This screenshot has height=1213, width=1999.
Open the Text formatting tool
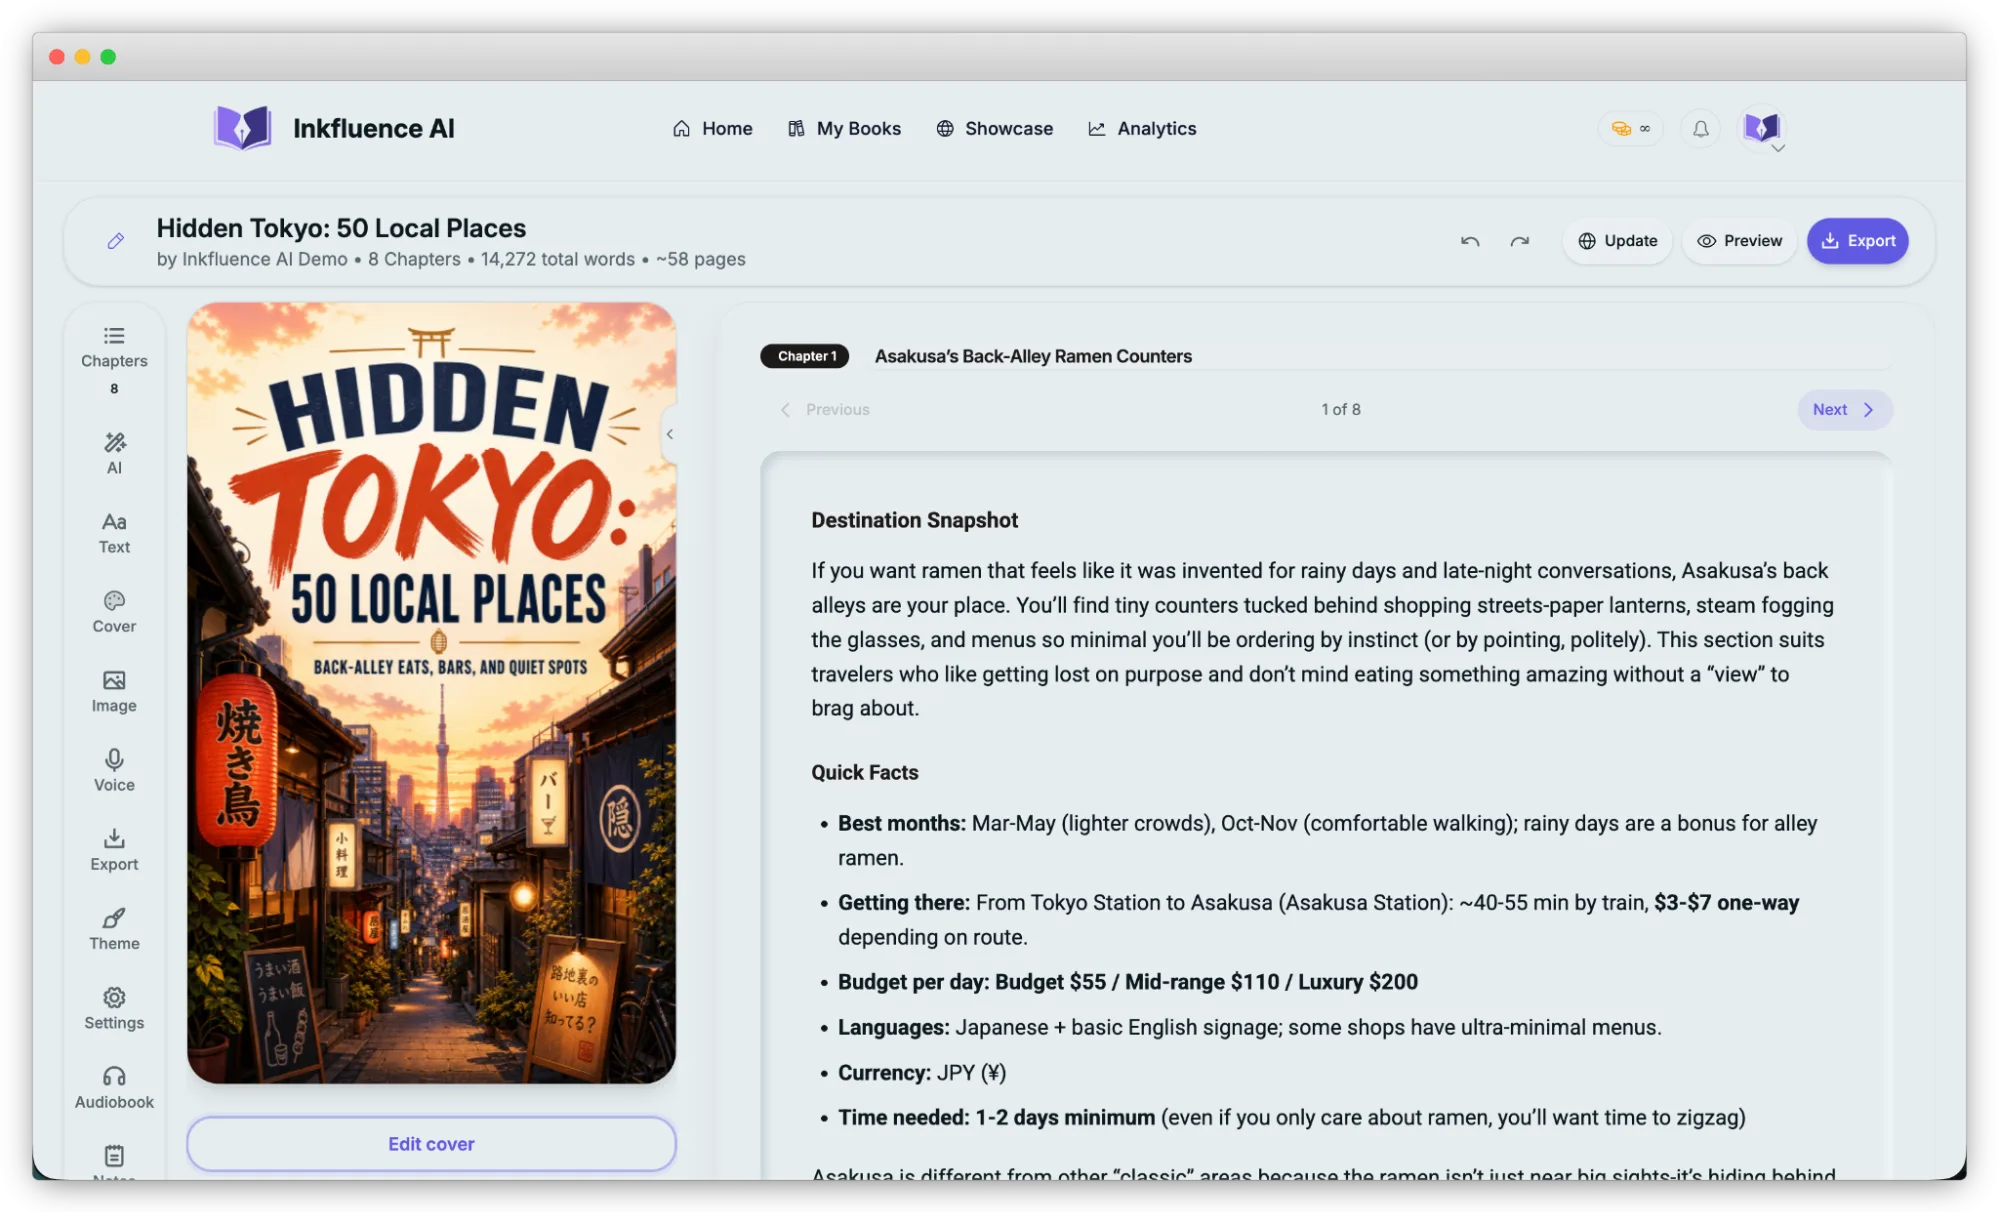pos(114,532)
